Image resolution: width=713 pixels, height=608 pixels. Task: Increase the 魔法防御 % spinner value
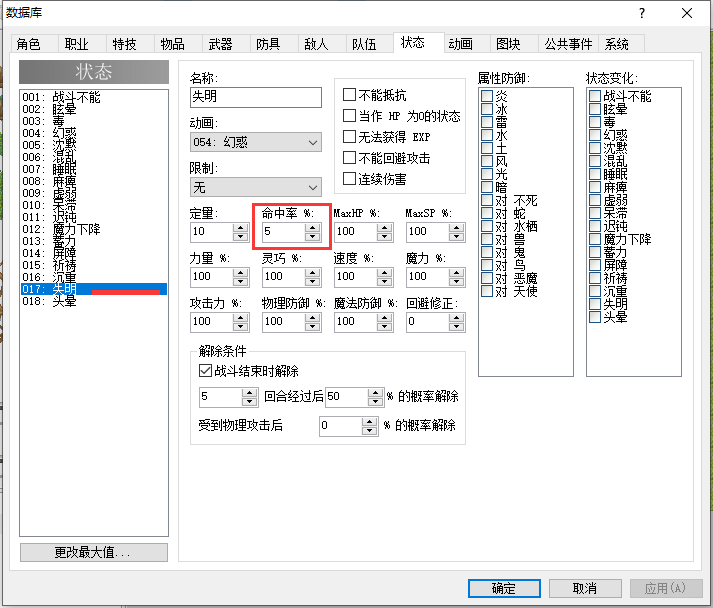point(384,317)
